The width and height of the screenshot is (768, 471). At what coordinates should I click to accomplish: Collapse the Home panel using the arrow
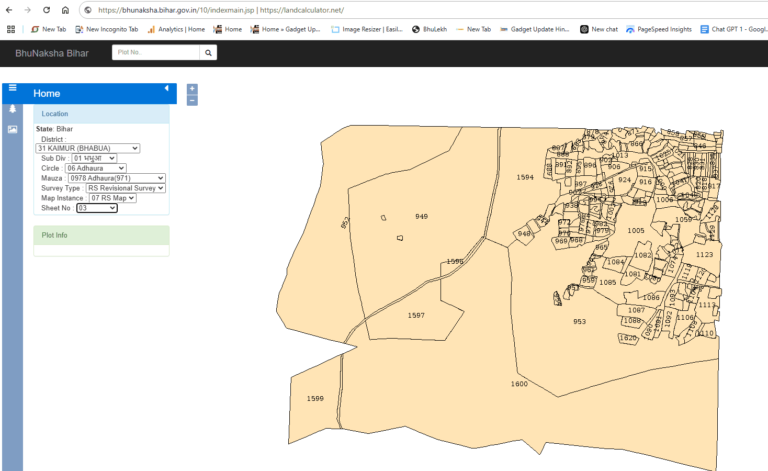166,90
